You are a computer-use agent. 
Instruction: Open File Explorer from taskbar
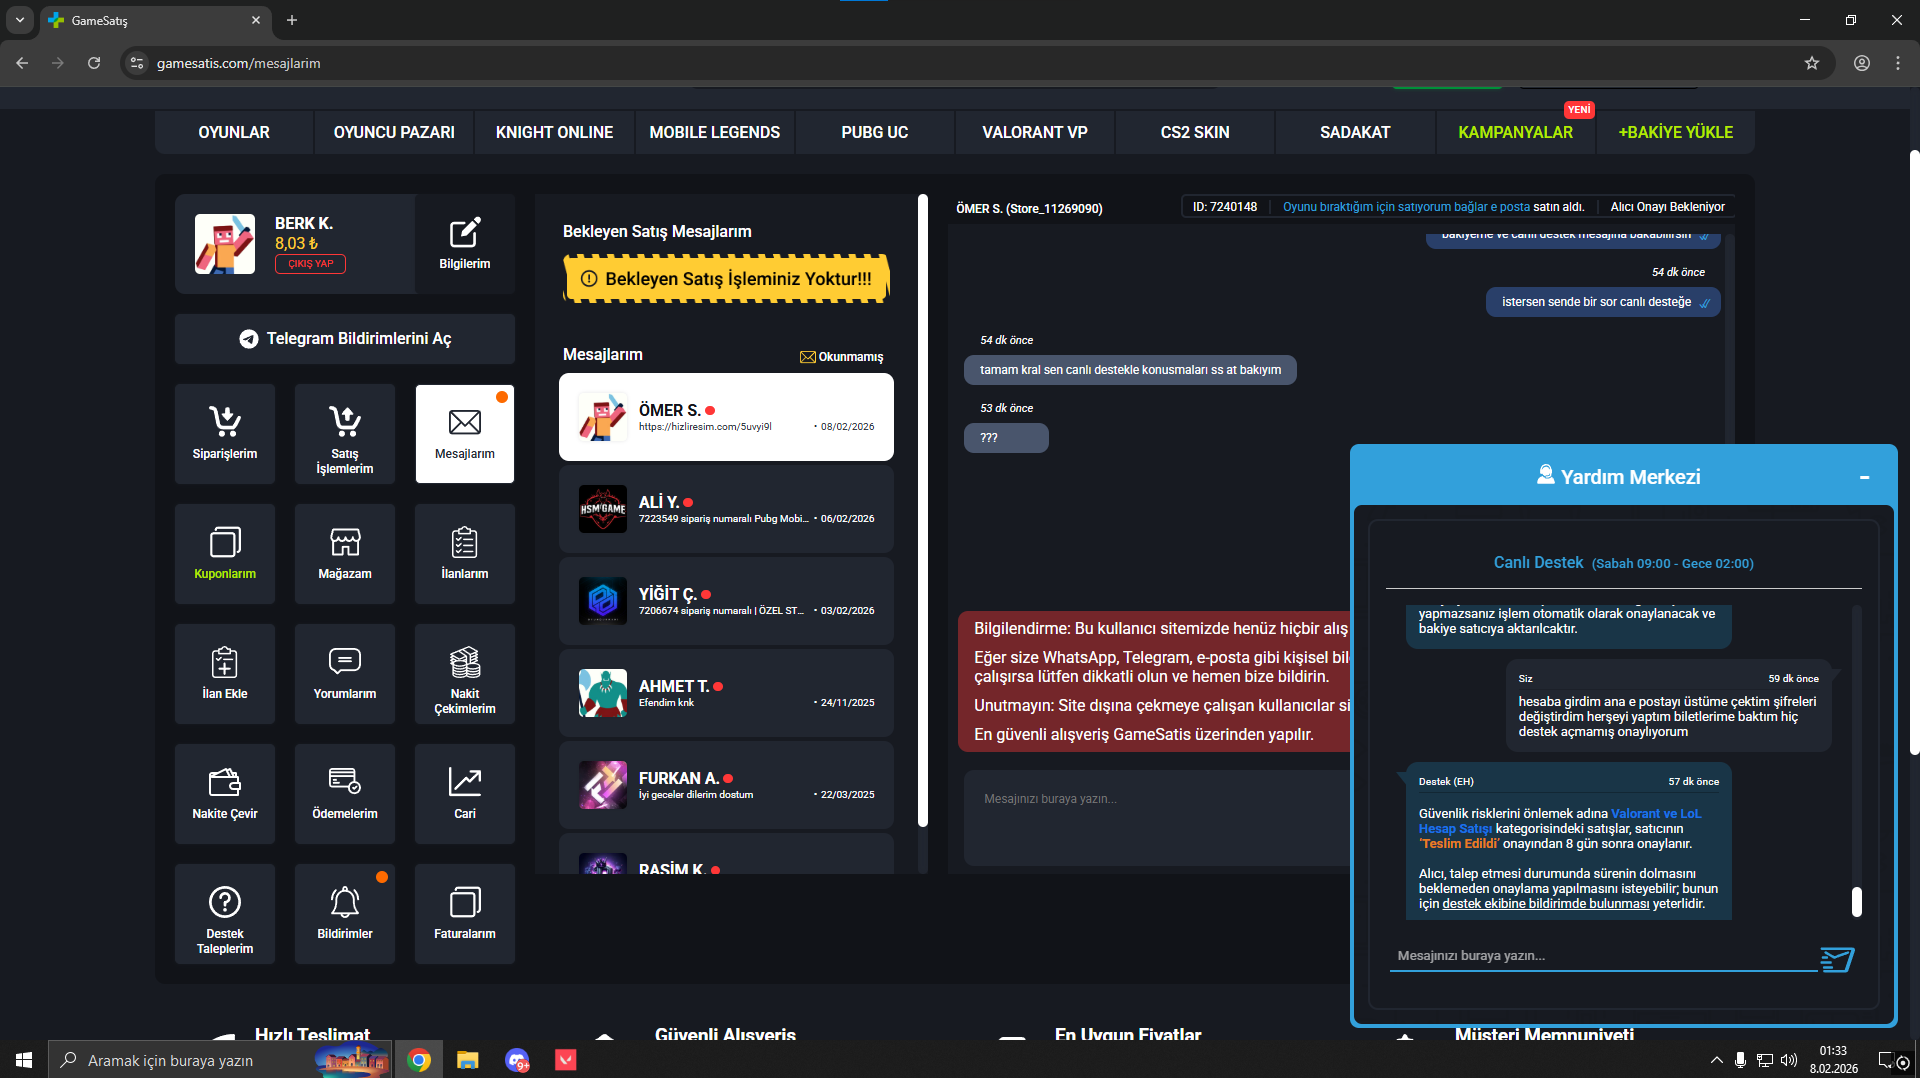click(468, 1060)
